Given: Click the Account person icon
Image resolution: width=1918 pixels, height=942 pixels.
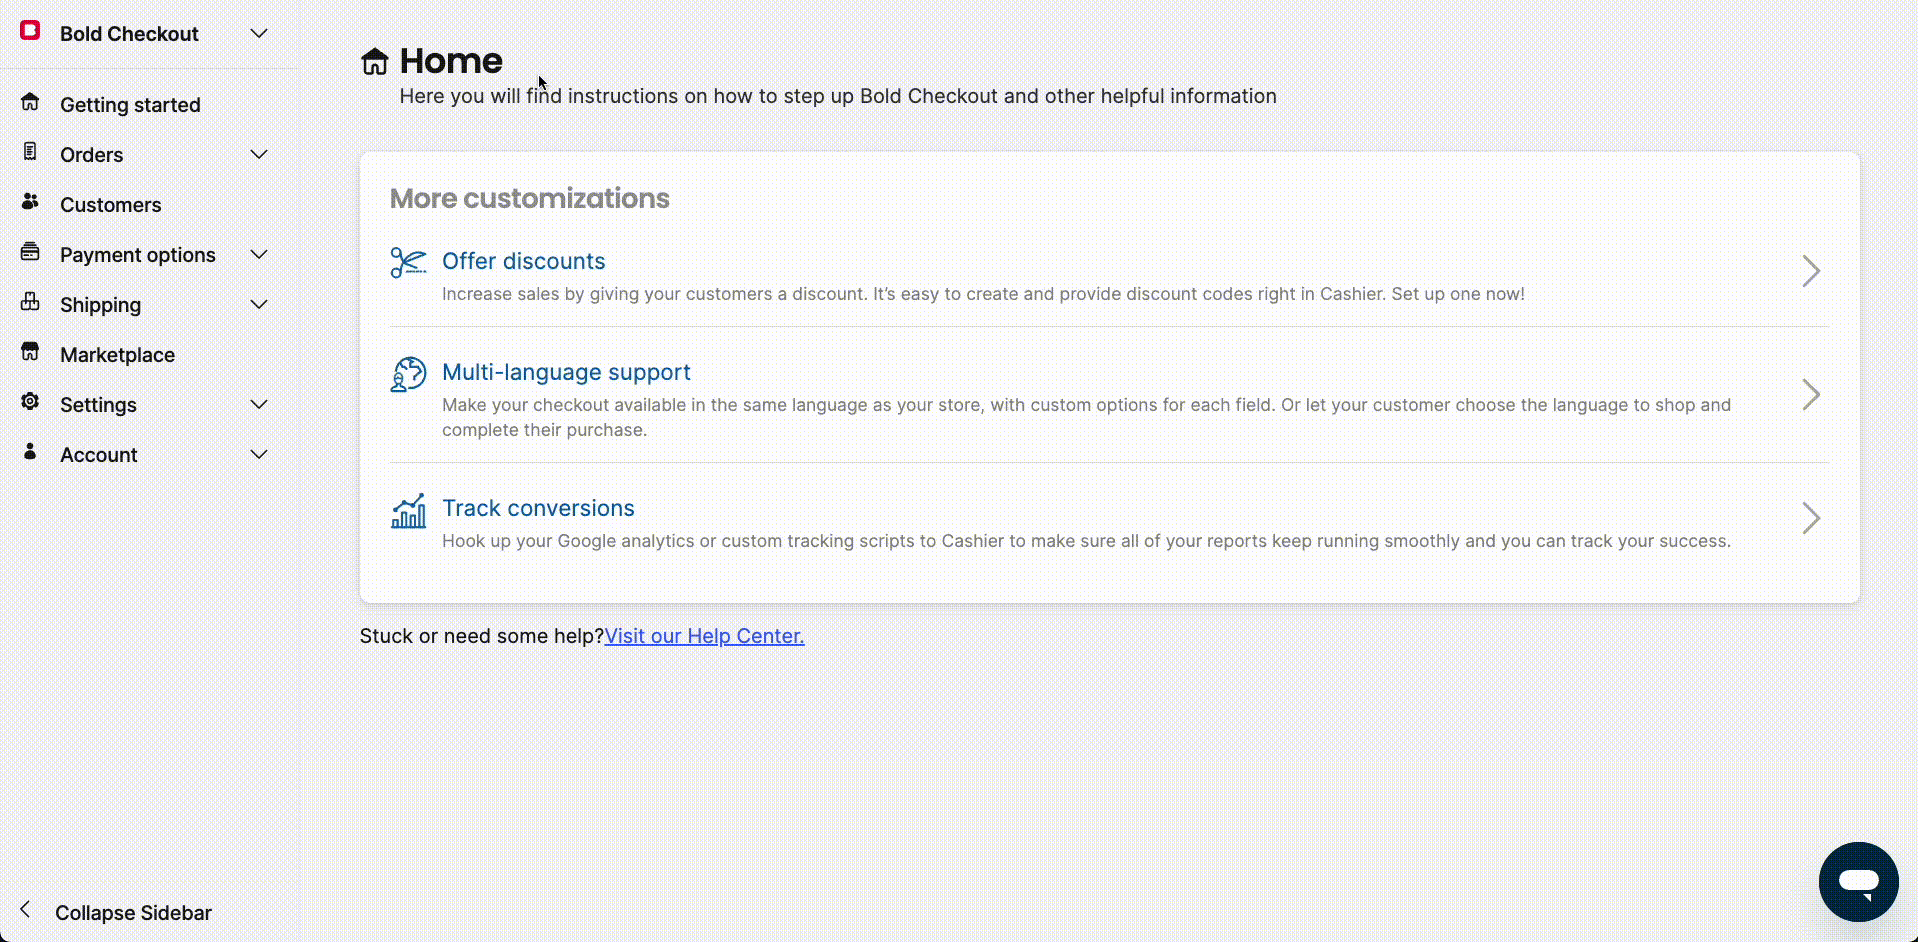Looking at the screenshot, I should [x=30, y=451].
